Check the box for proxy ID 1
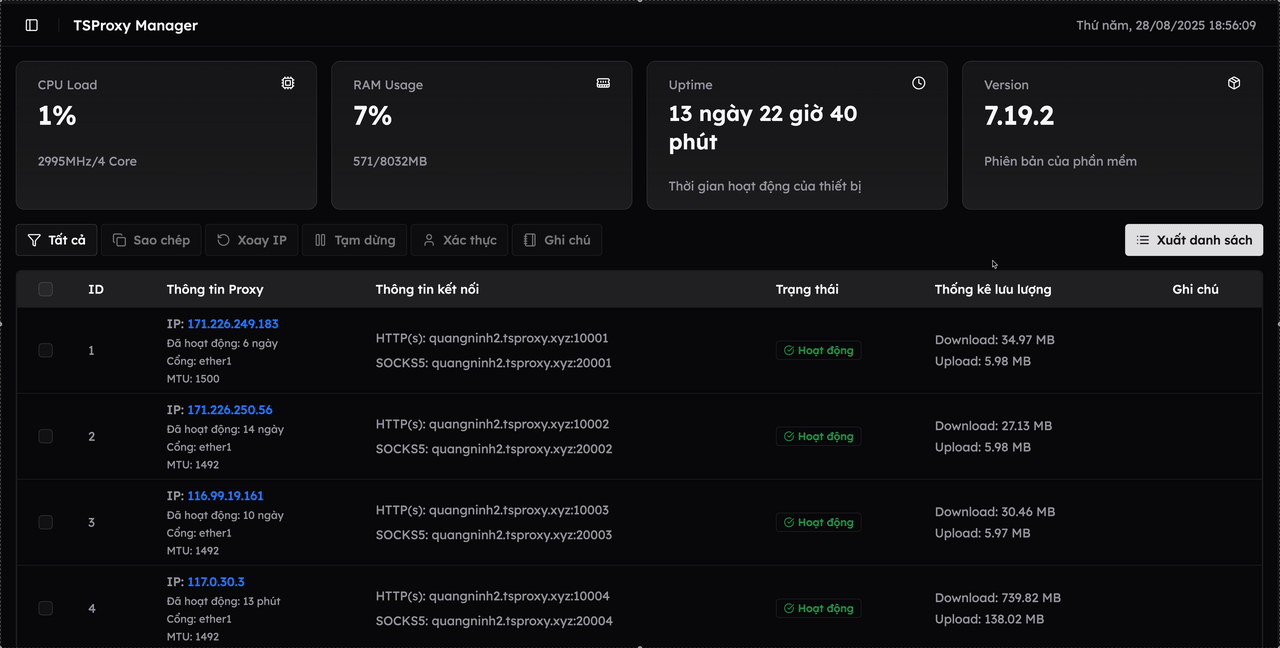1280x648 pixels. click(x=45, y=350)
